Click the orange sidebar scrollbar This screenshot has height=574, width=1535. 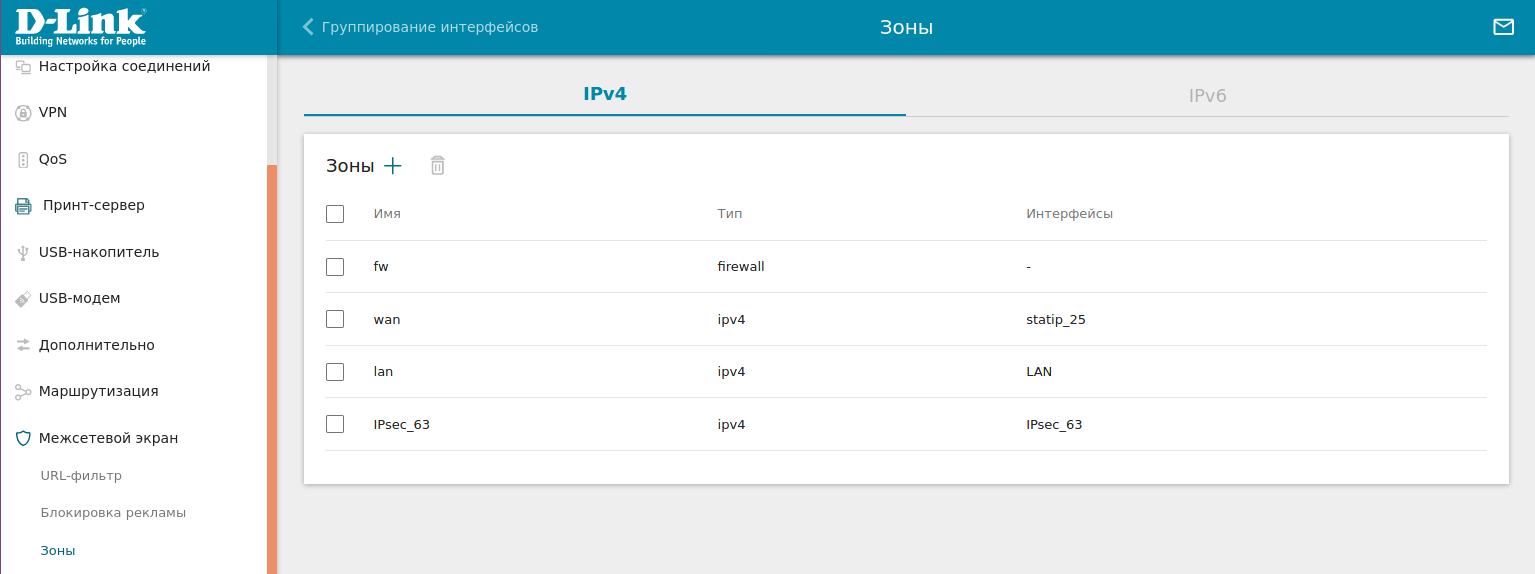pyautogui.click(x=272, y=370)
